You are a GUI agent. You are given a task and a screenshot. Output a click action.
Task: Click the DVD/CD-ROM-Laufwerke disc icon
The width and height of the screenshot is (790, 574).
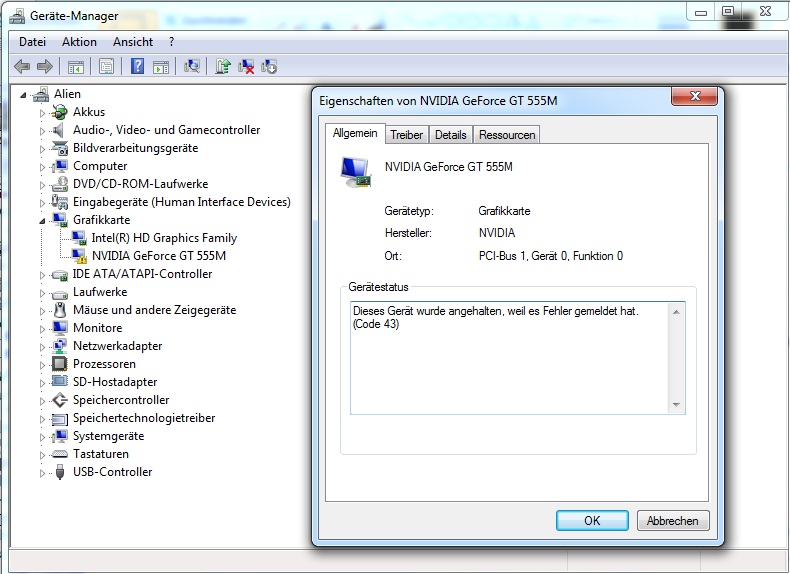click(x=59, y=184)
